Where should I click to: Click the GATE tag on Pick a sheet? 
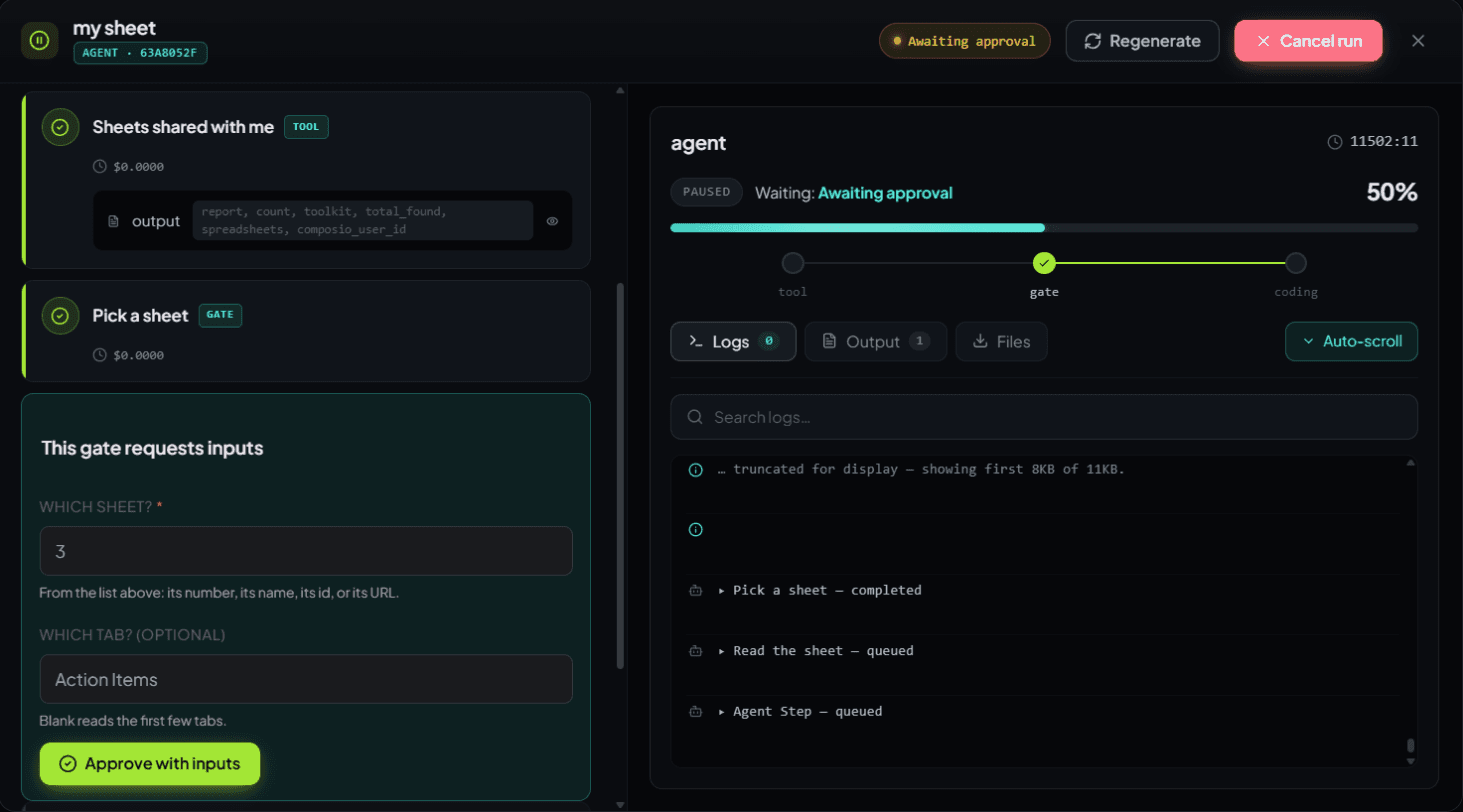[x=220, y=315]
